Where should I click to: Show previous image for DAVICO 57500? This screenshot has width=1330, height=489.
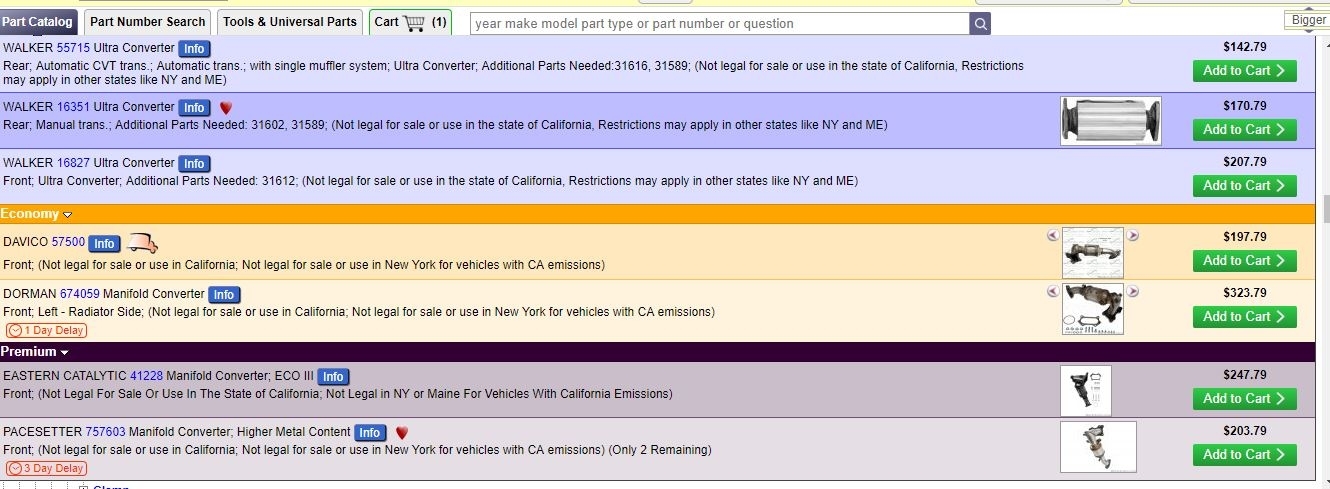point(1052,236)
